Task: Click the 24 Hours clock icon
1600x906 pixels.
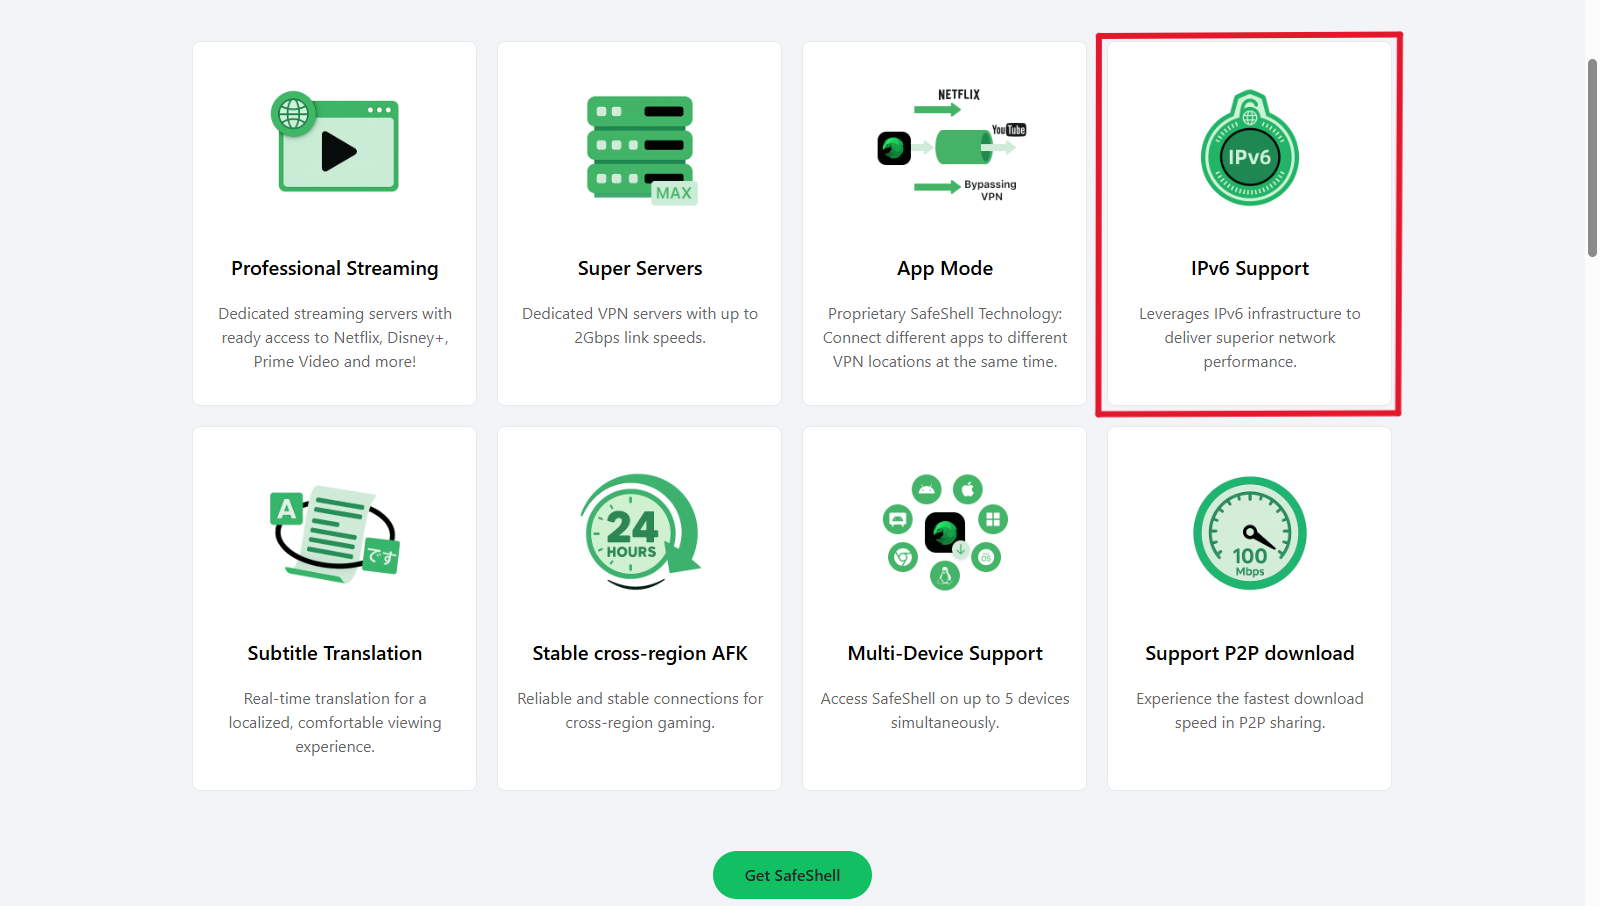Action: [x=637, y=532]
